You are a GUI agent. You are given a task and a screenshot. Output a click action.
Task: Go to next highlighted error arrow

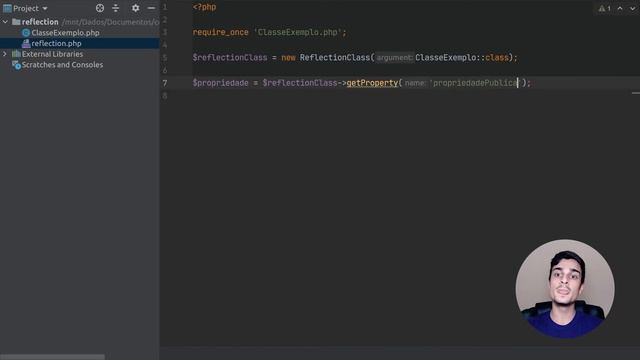tap(632, 8)
